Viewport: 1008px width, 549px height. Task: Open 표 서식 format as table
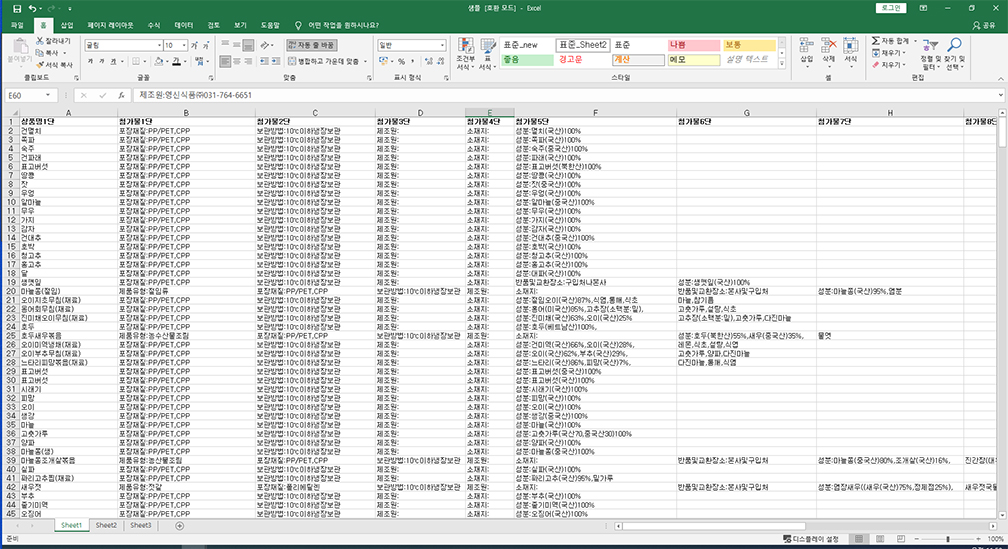coord(488,54)
